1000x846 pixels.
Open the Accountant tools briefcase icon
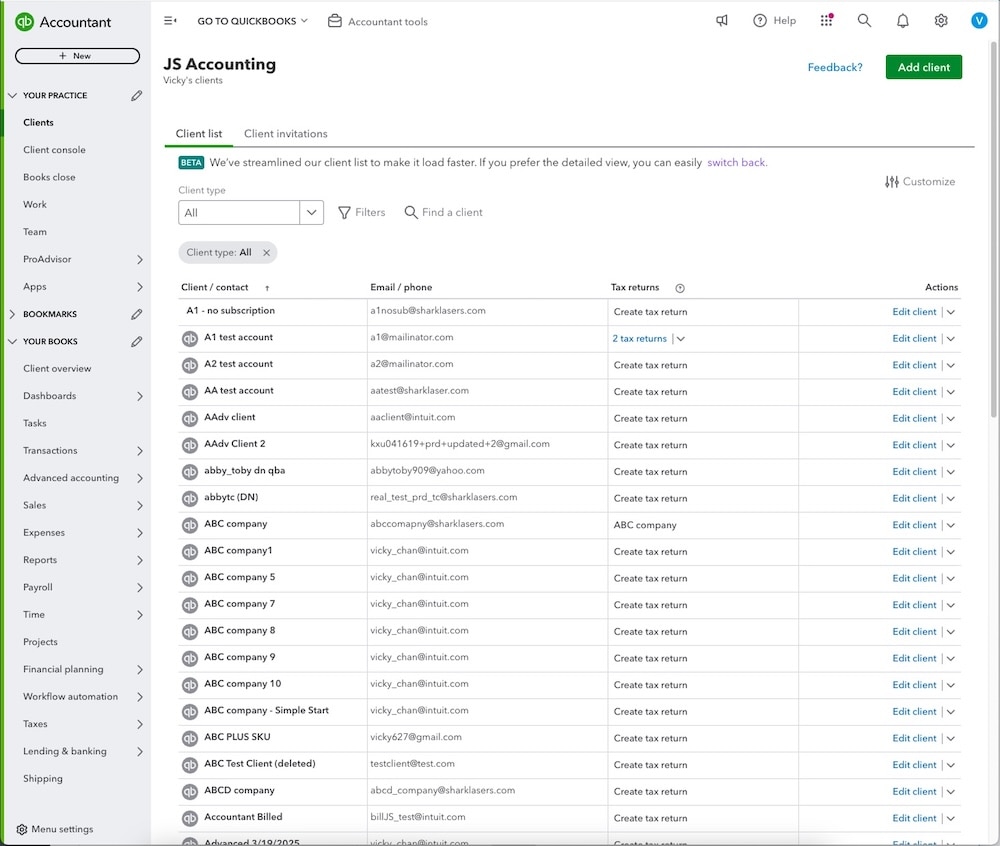[335, 20]
